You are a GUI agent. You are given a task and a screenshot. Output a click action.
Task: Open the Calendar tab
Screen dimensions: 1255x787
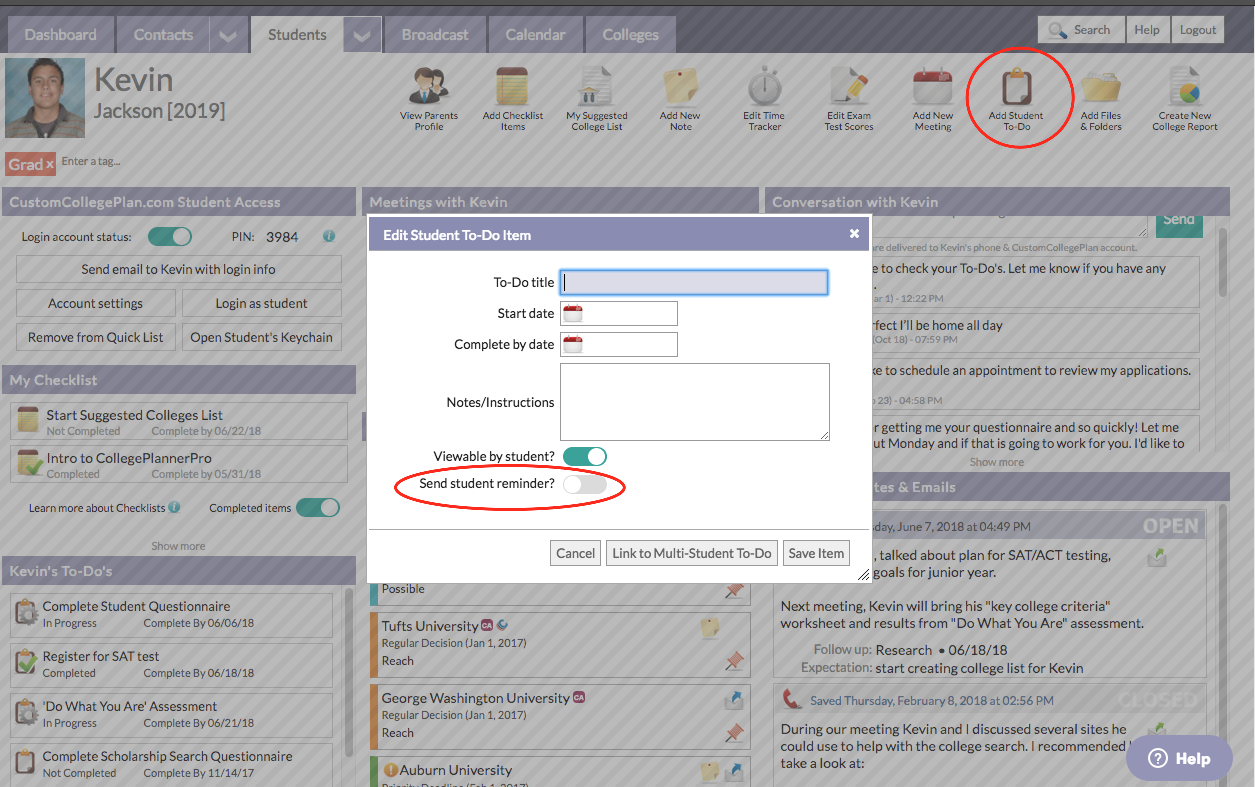536,35
